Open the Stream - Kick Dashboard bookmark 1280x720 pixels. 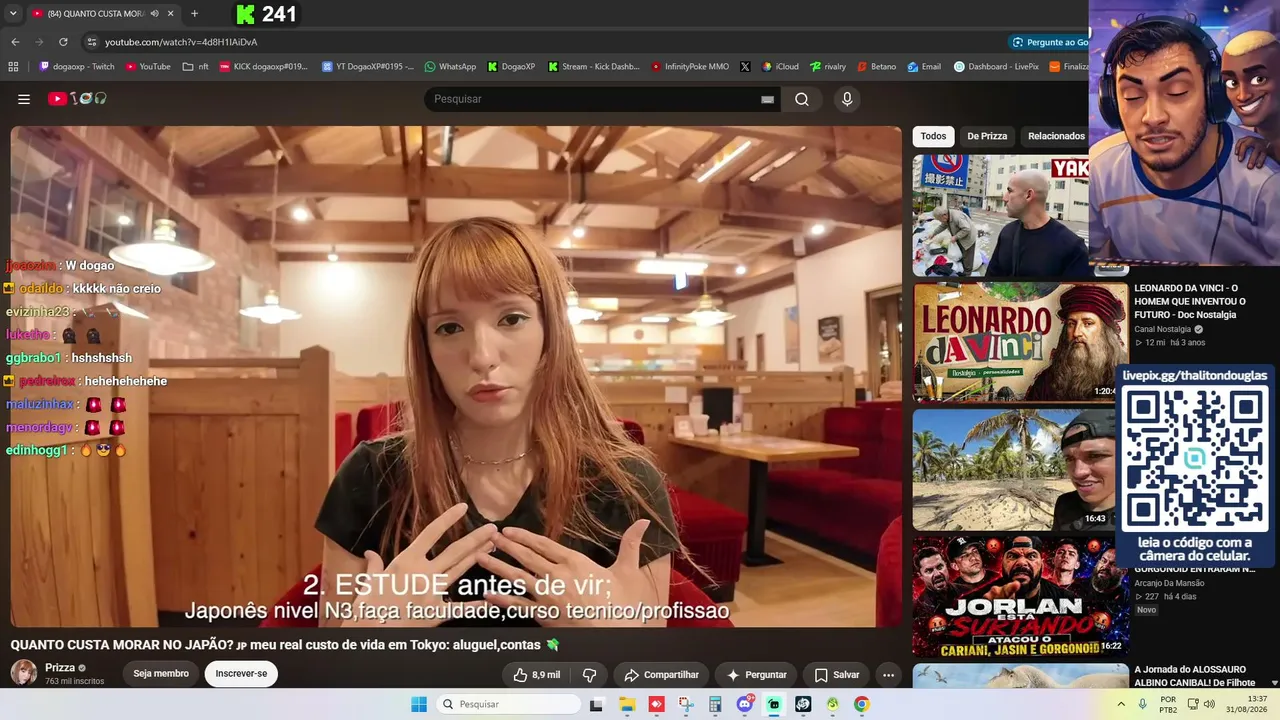[593, 67]
